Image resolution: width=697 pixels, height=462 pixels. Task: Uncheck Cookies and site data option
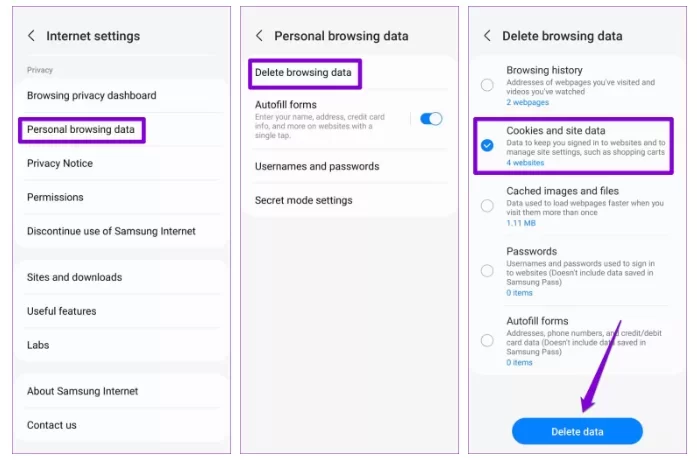click(487, 145)
